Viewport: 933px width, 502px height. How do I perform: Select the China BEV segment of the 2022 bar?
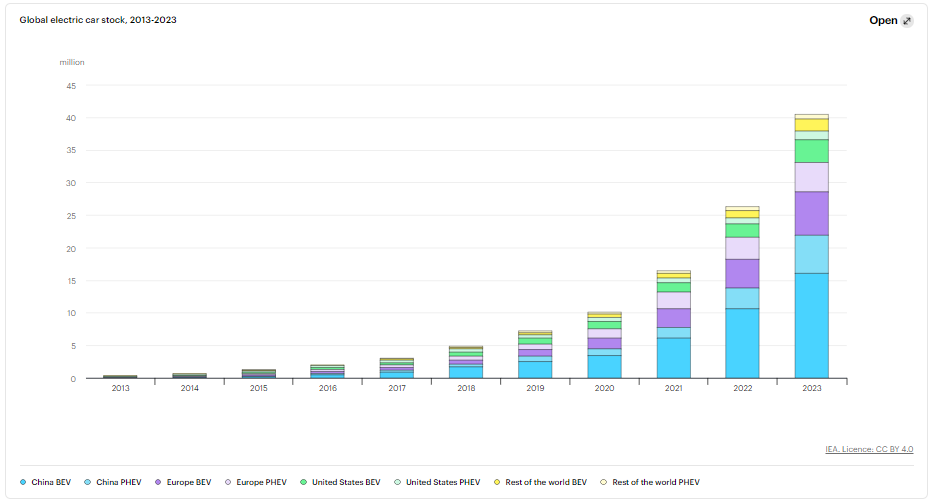pos(742,343)
